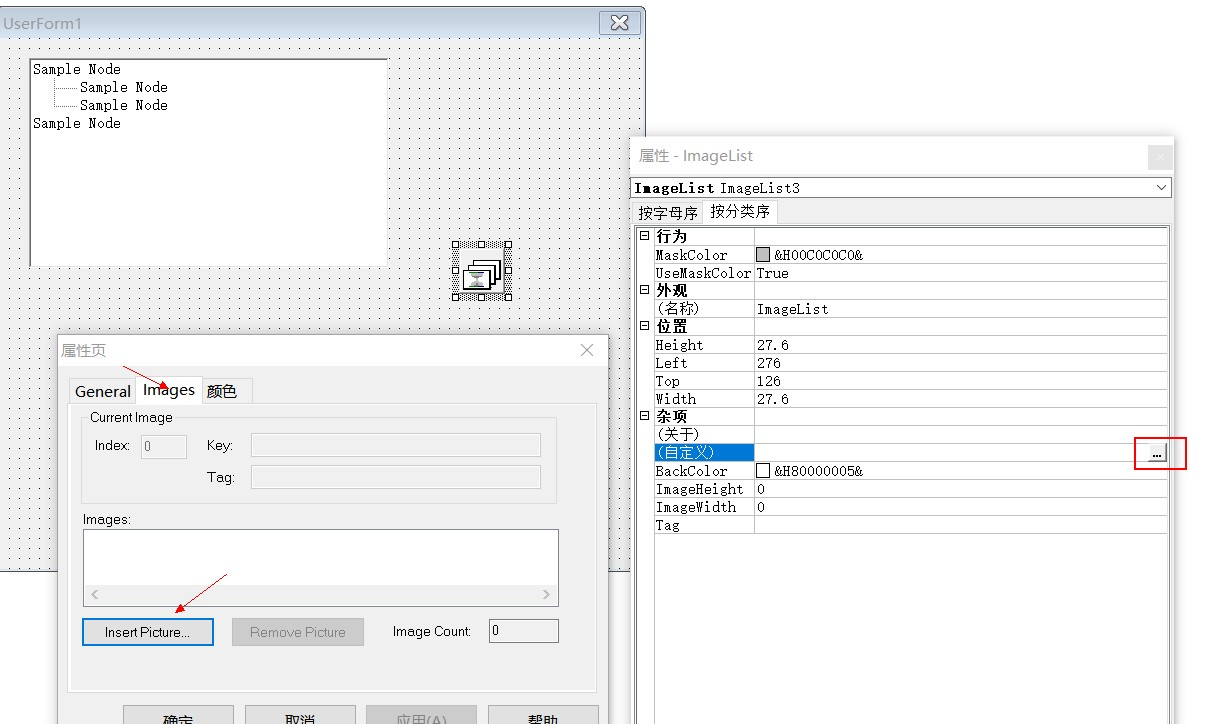The image size is (1211, 724).
Task: Click the MaskColor color swatch
Action: click(x=762, y=254)
